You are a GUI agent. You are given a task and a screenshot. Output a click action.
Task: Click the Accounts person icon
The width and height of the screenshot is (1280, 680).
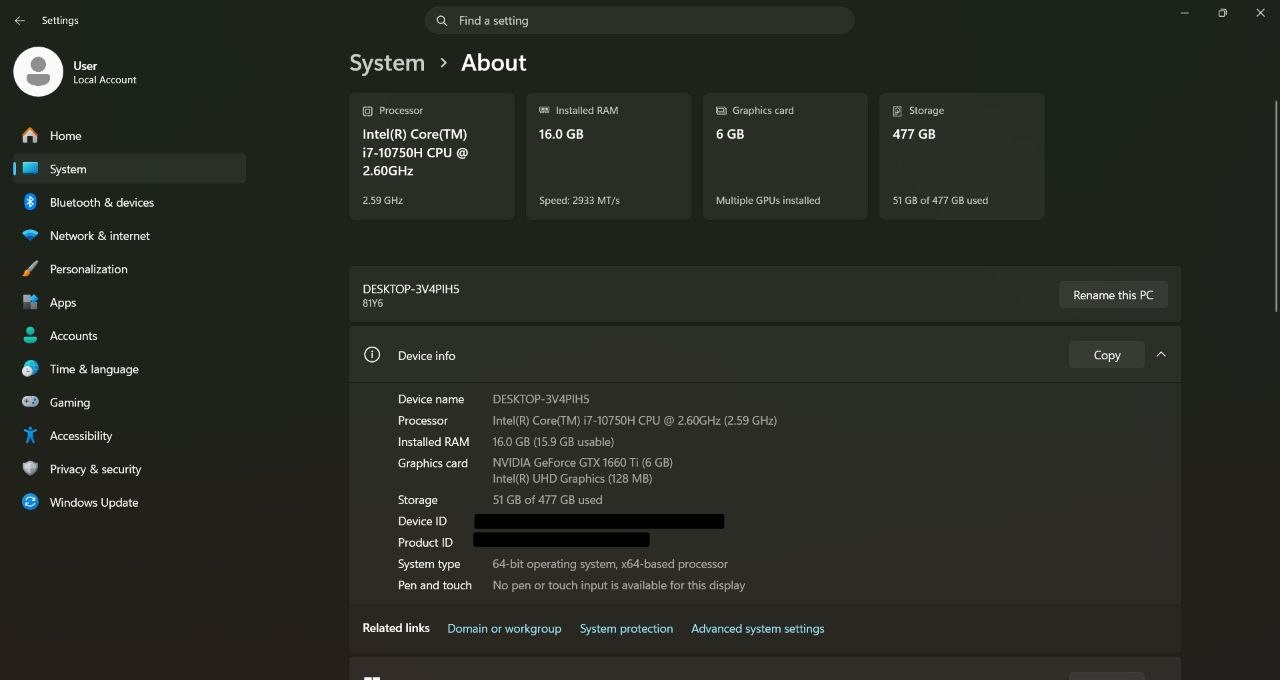click(x=30, y=335)
